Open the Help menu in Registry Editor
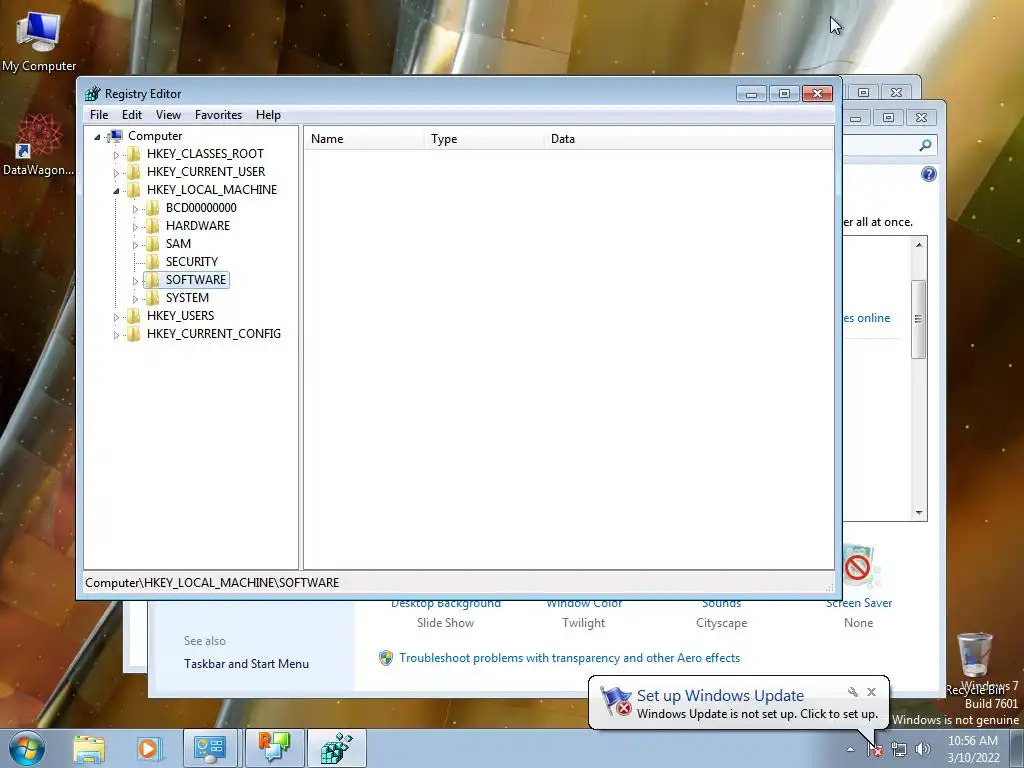1024x768 pixels. click(x=268, y=115)
